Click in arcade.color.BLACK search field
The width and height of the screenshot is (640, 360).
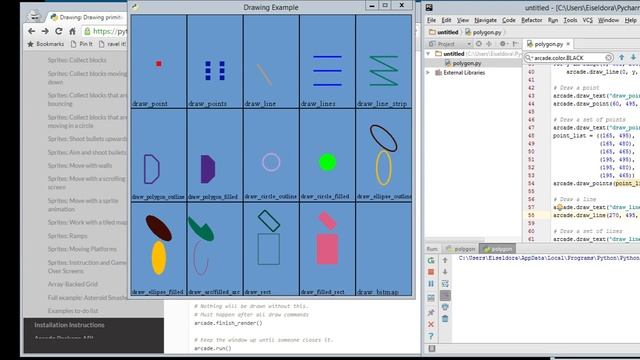coord(568,58)
